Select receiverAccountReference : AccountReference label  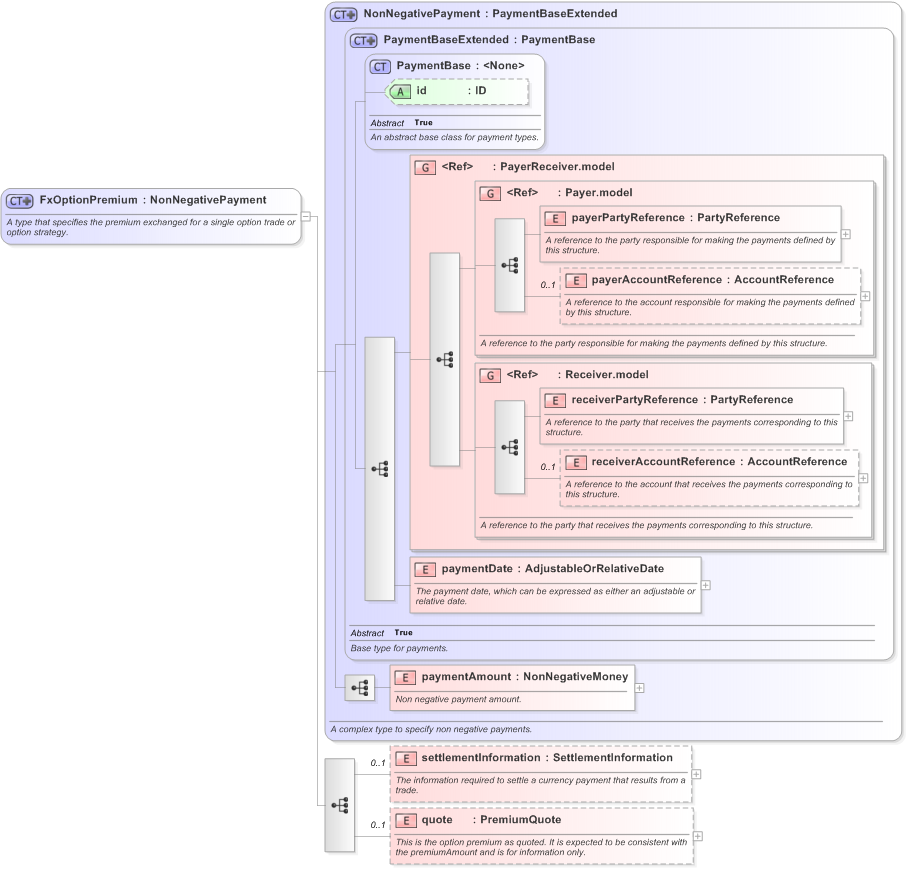click(719, 462)
